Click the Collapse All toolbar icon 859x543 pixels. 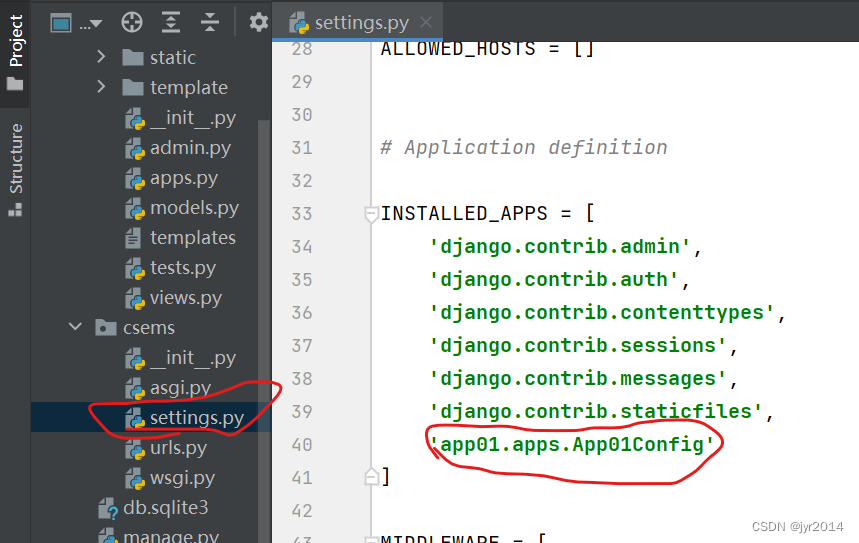[210, 22]
